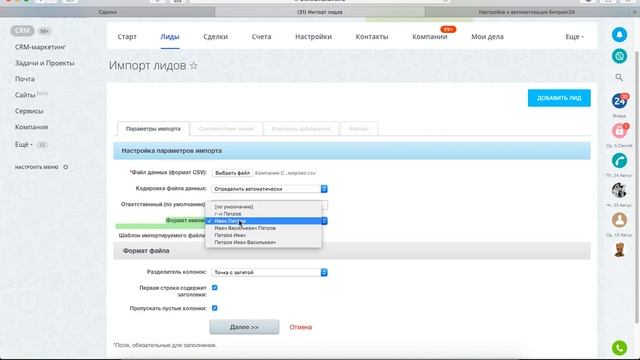
Task: Open 'Задачи и Проекты' in the sidebar
Action: (x=44, y=63)
